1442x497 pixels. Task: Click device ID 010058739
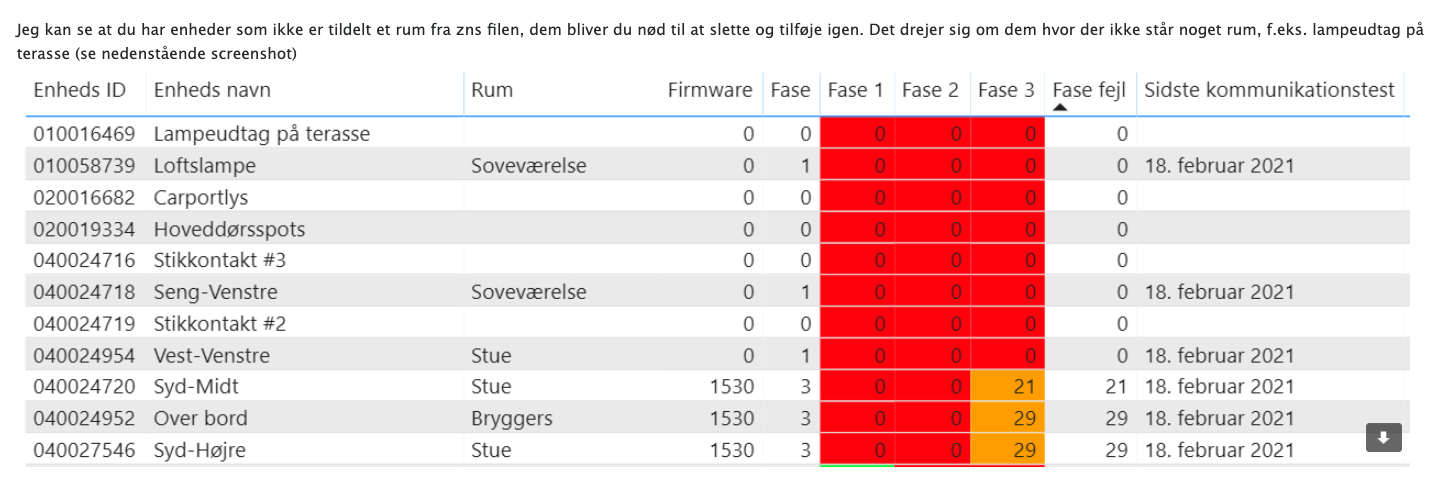click(84, 165)
